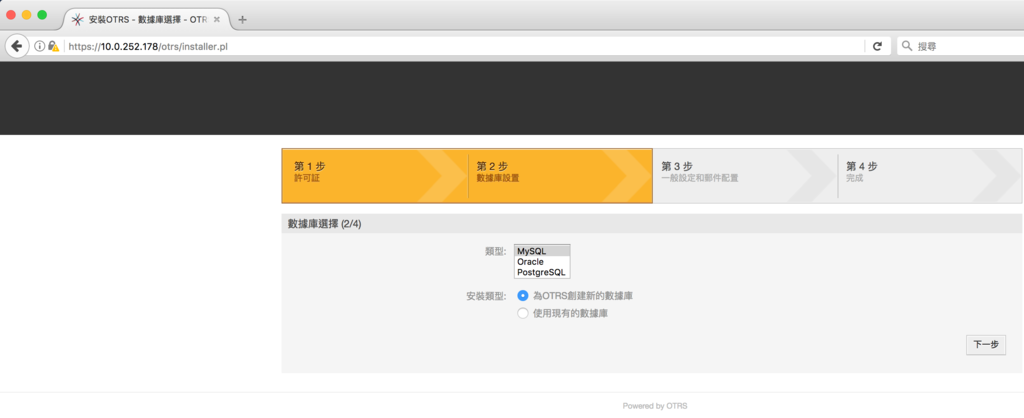Screen dimensions: 1024x418
Task: Show site information via the info icon
Action: 39,46
